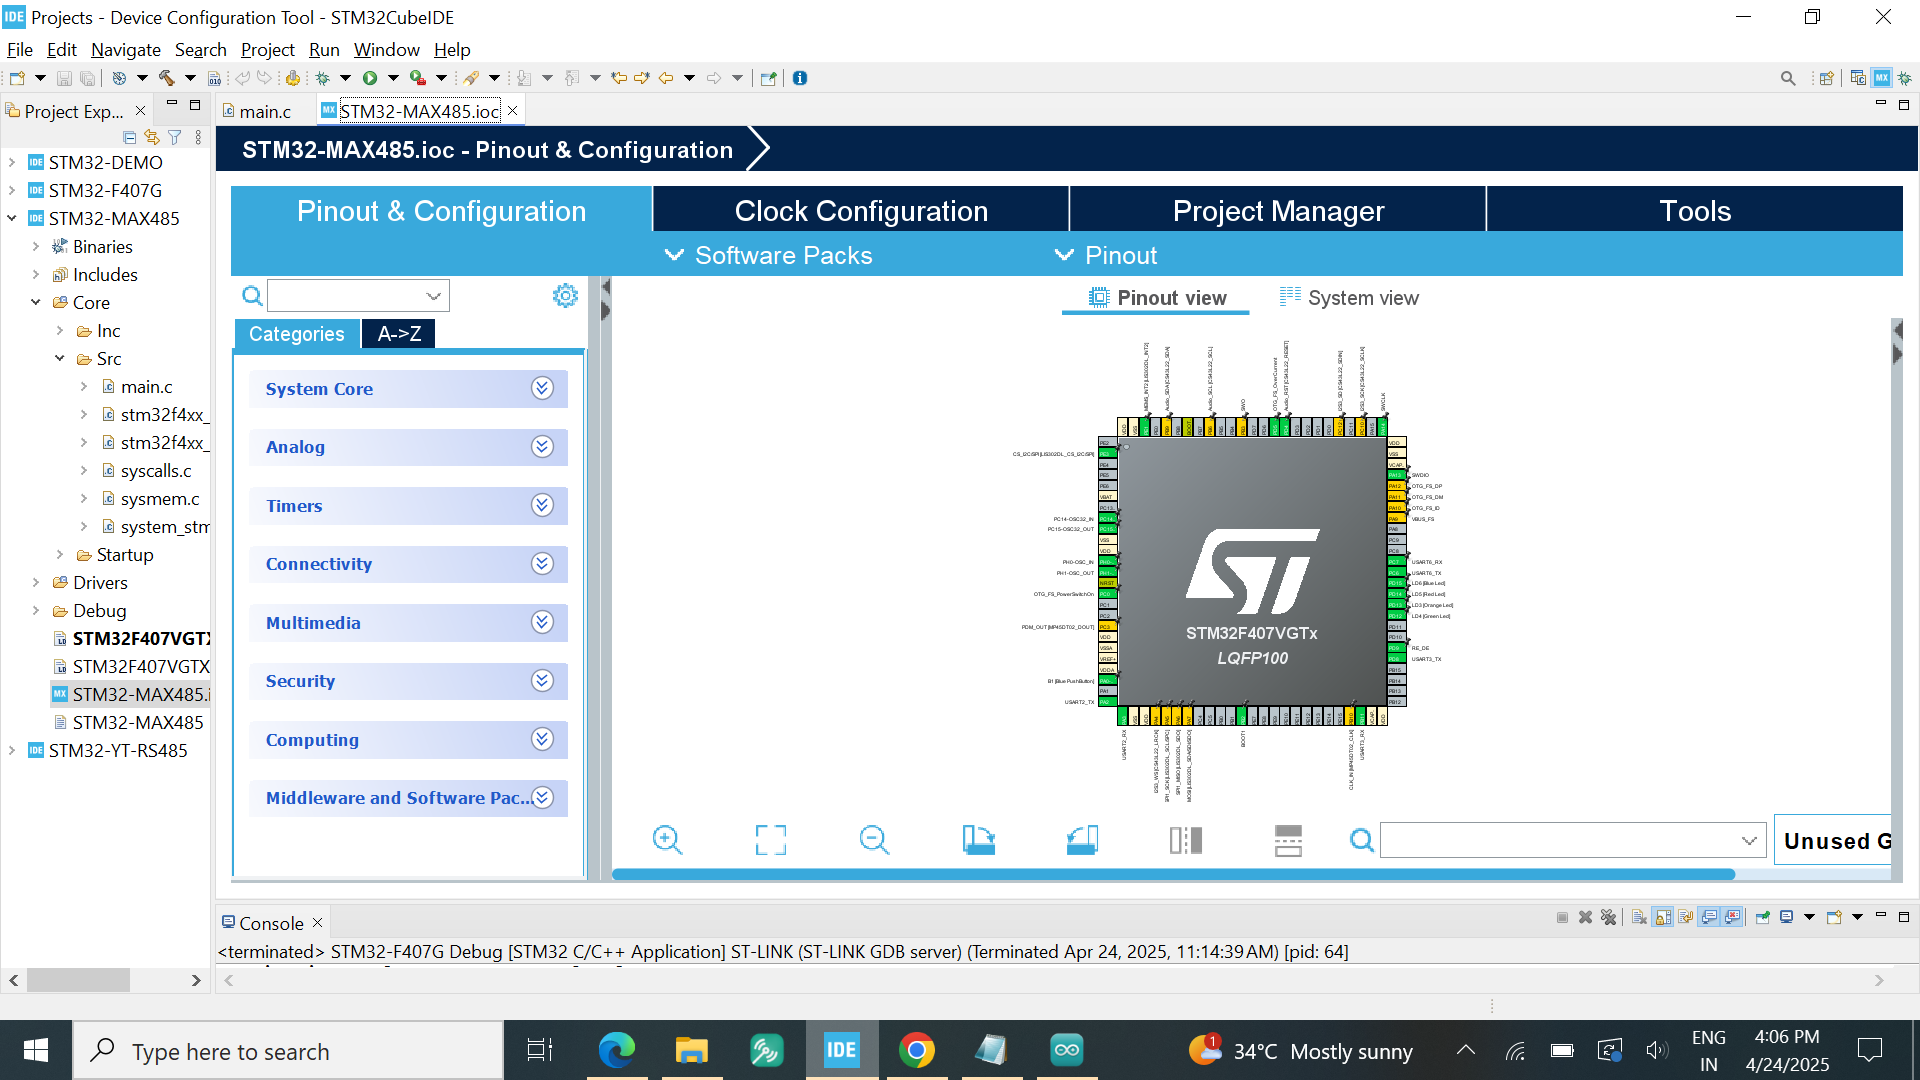This screenshot has width=1920, height=1080.
Task: Flip the chip view horizontally
Action: 1186,840
